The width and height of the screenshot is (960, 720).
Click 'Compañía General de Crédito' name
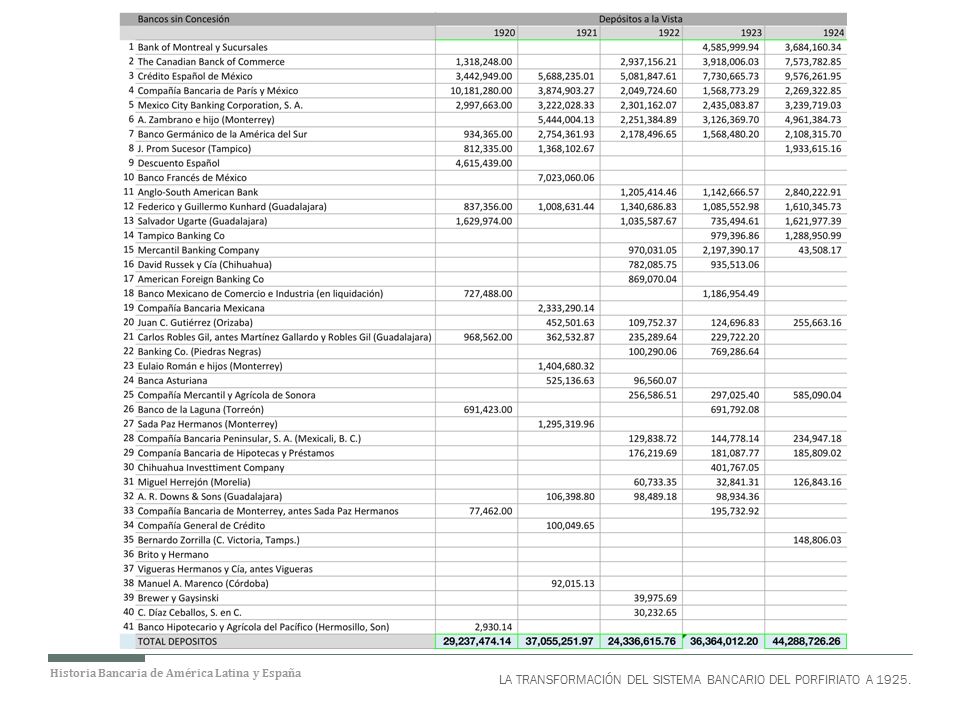[x=201, y=525]
